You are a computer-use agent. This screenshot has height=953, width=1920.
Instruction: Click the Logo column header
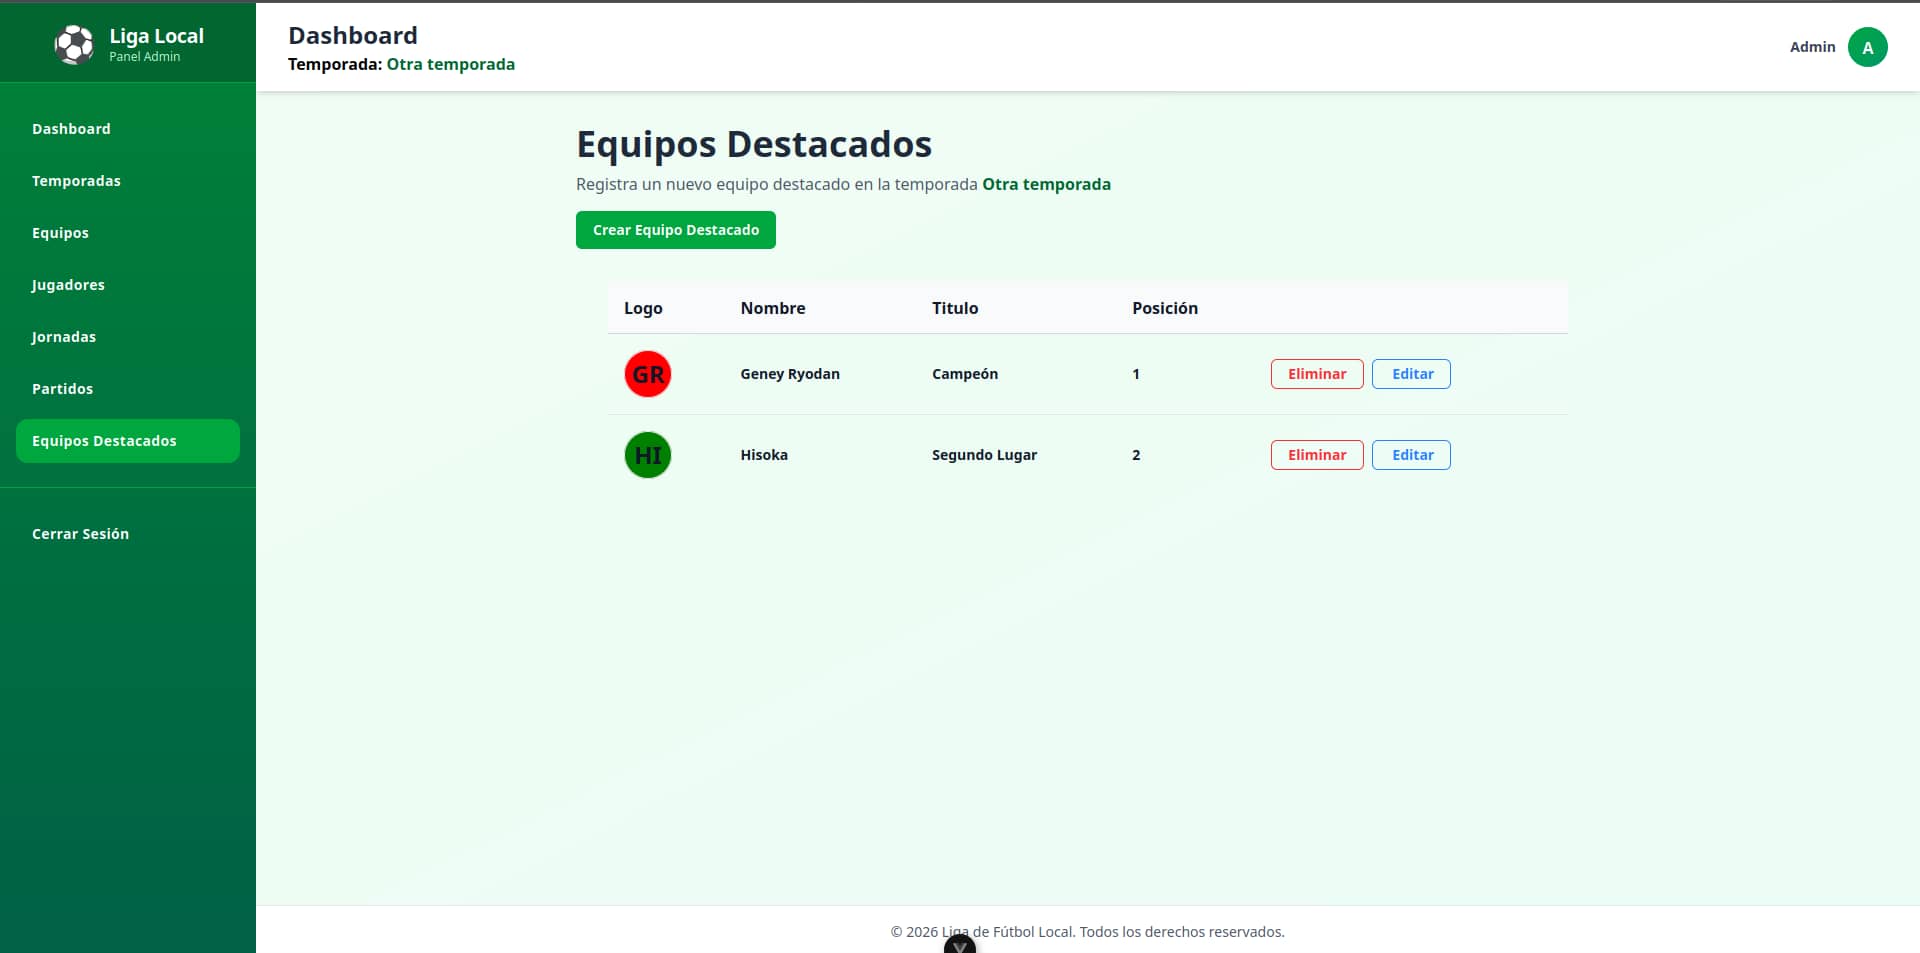643,308
